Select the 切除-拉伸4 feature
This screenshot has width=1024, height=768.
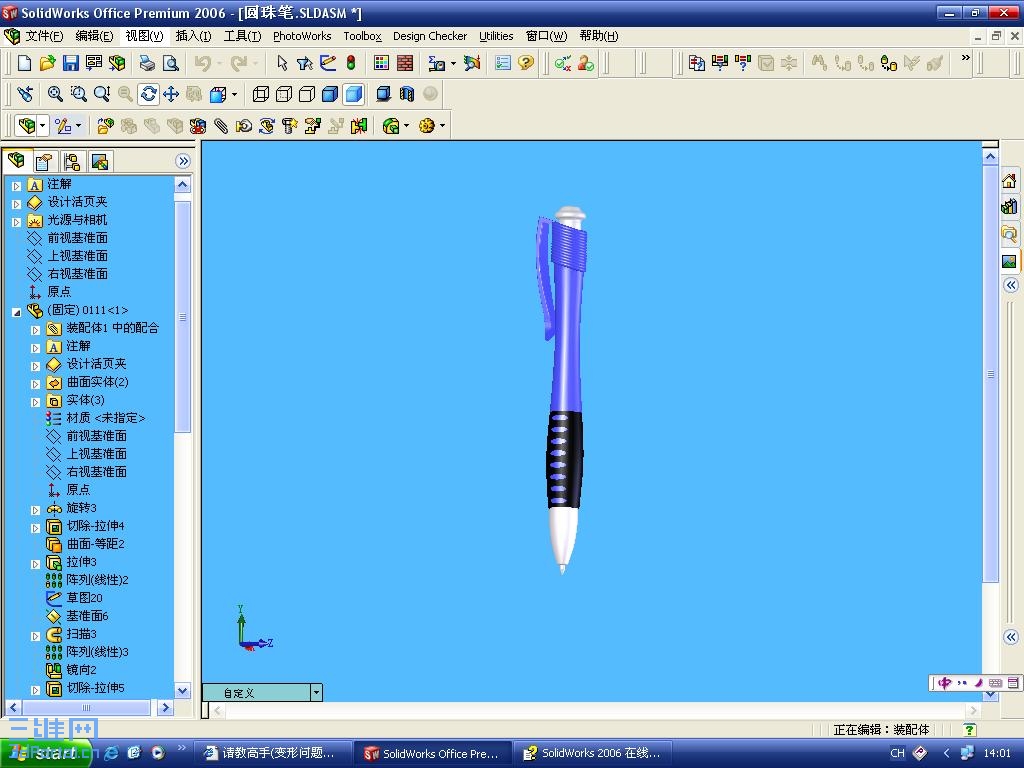[x=95, y=526]
